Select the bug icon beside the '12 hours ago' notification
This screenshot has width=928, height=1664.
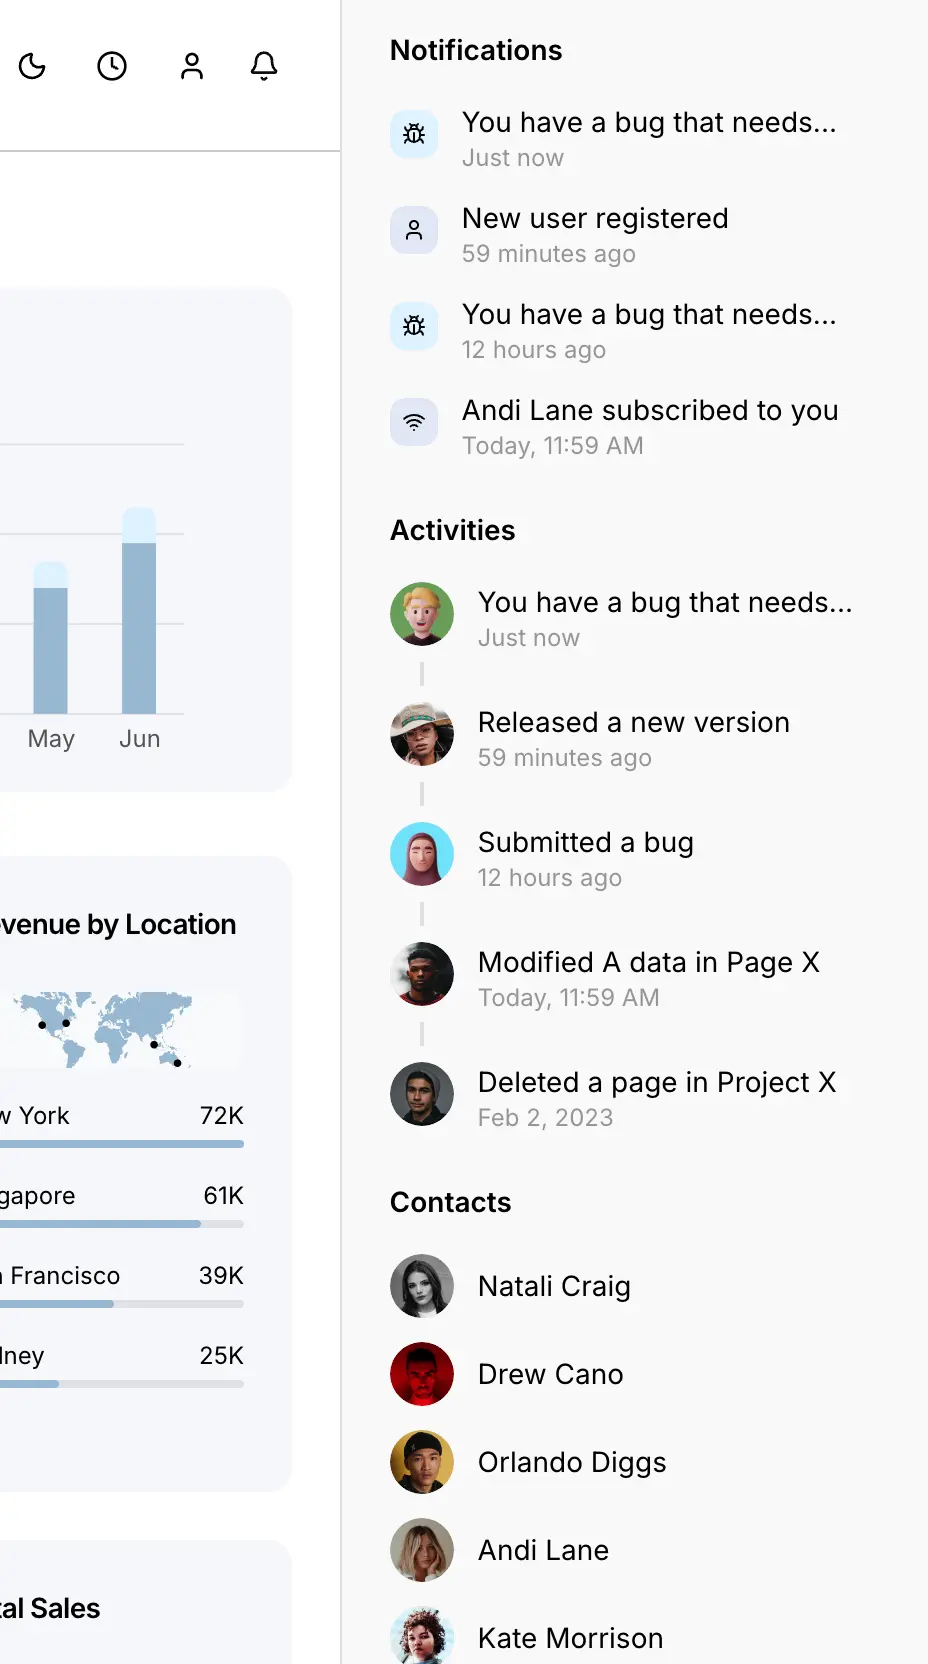pyautogui.click(x=414, y=326)
